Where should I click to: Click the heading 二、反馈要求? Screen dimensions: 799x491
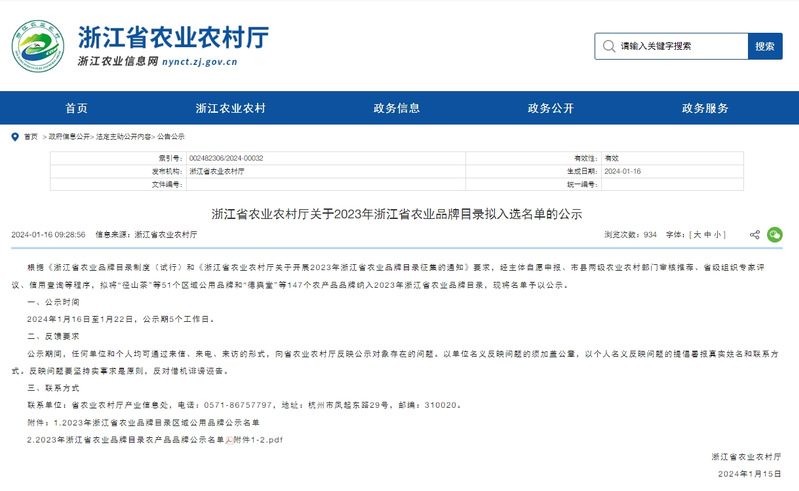click(x=54, y=336)
